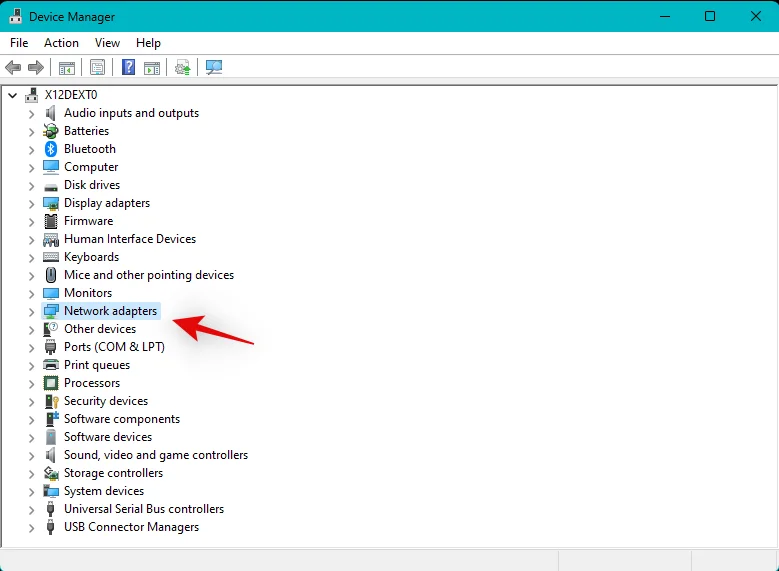Image resolution: width=779 pixels, height=571 pixels.
Task: Click the Update device driver toolbar icon
Action: click(182, 68)
